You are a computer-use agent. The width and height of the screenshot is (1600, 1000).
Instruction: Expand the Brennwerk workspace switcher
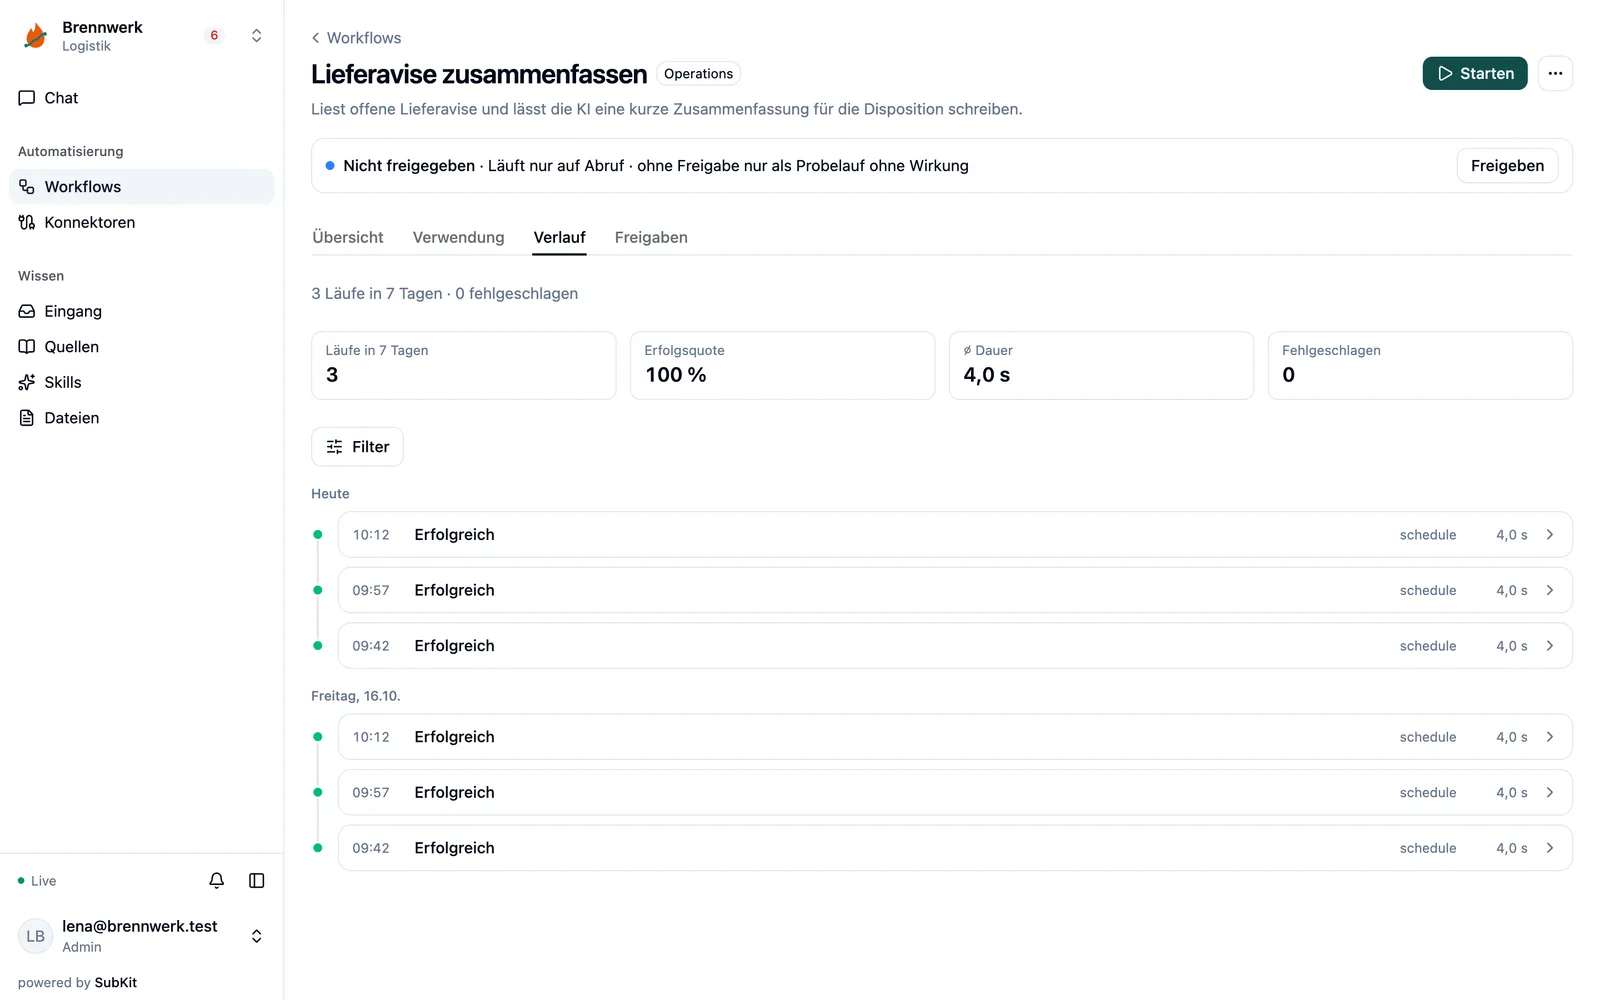pyautogui.click(x=257, y=36)
